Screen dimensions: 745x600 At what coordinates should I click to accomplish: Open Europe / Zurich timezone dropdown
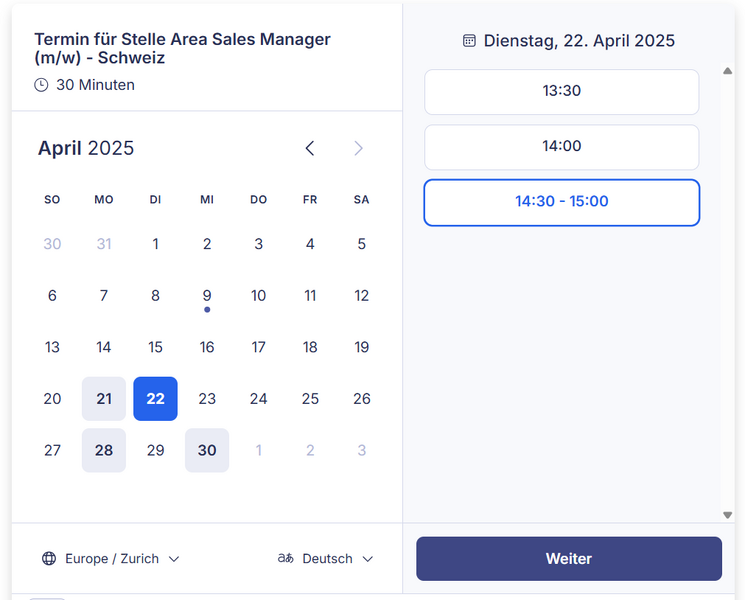click(x=111, y=559)
